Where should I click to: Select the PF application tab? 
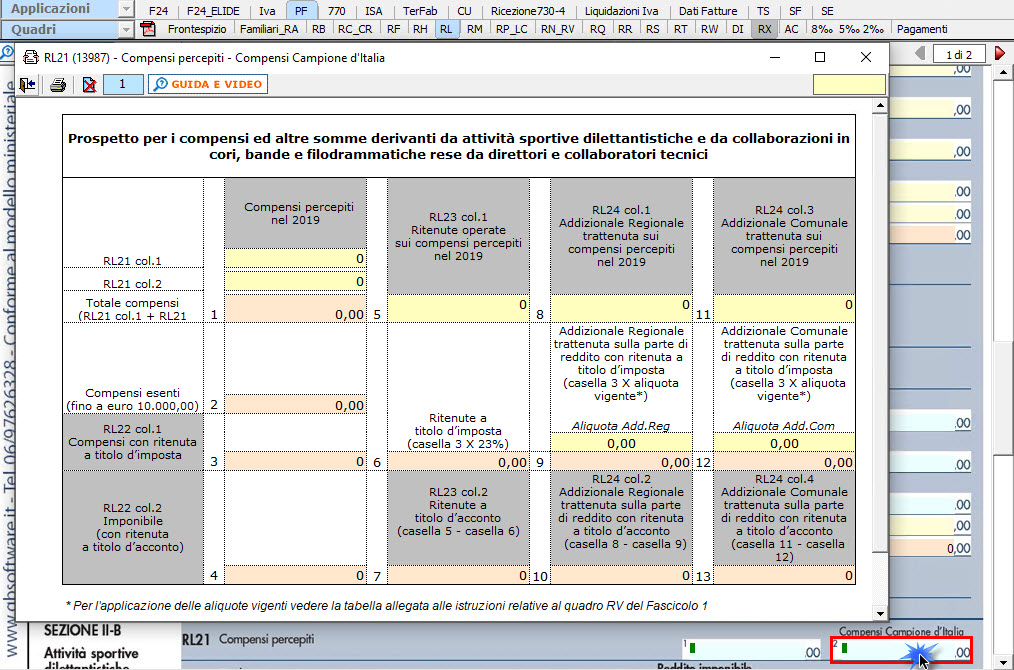pyautogui.click(x=301, y=11)
